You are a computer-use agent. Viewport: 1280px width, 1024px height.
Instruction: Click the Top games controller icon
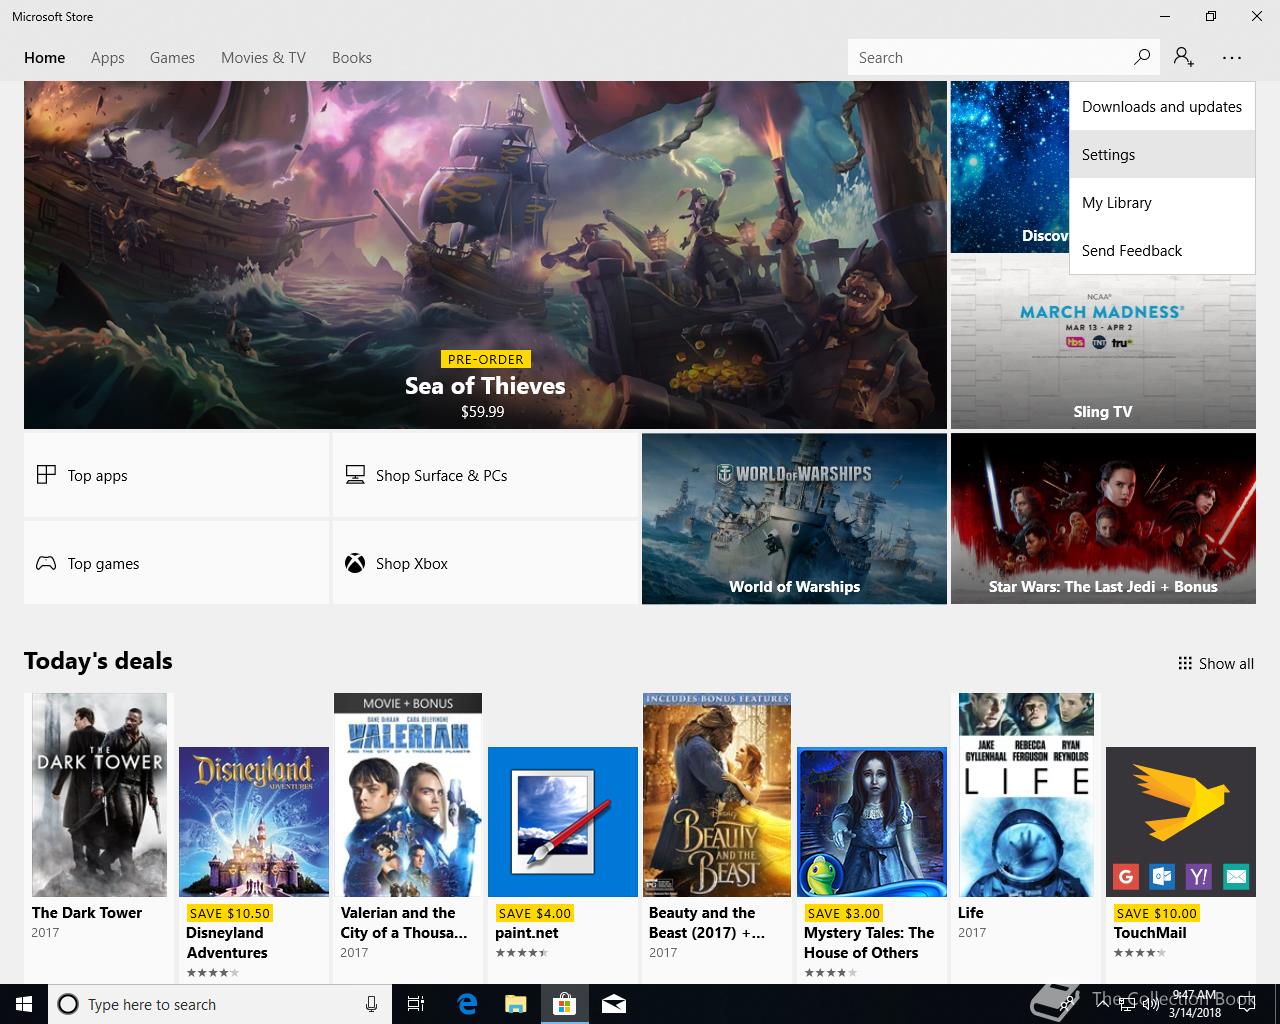coord(46,563)
